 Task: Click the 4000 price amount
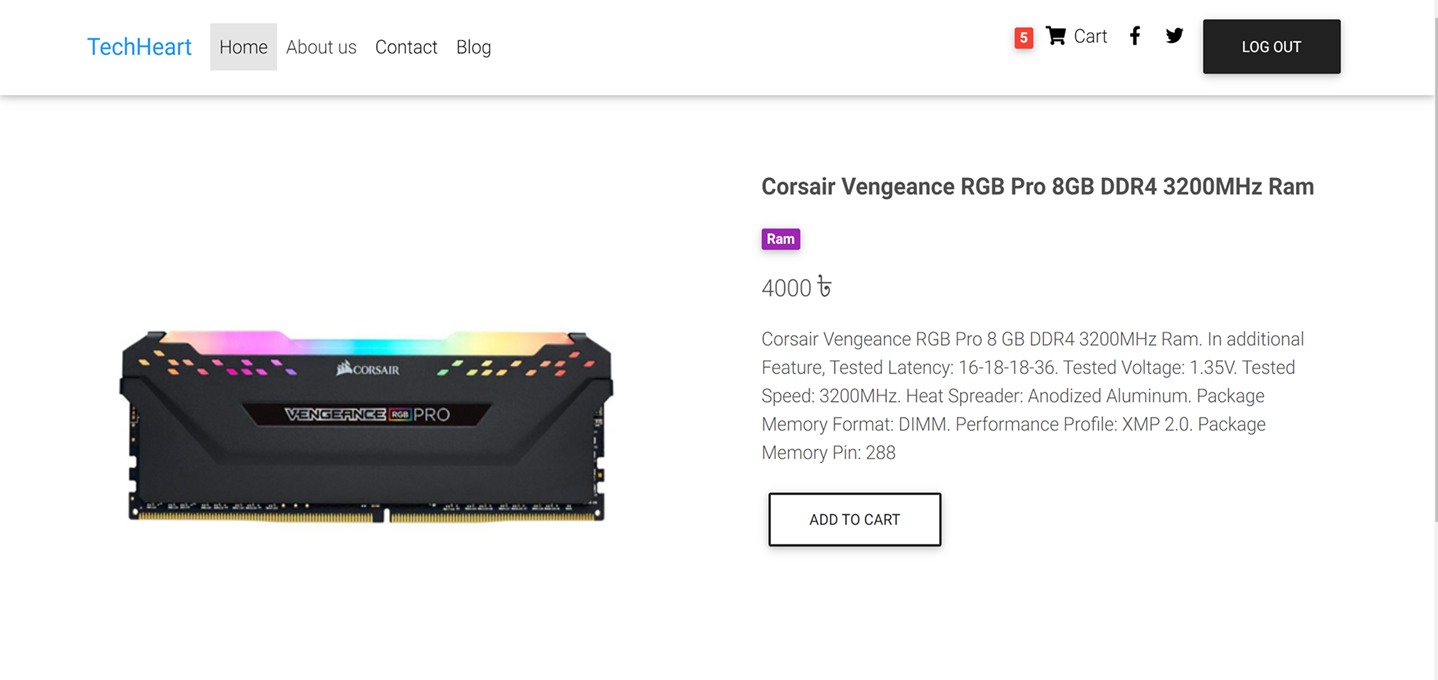pos(786,288)
